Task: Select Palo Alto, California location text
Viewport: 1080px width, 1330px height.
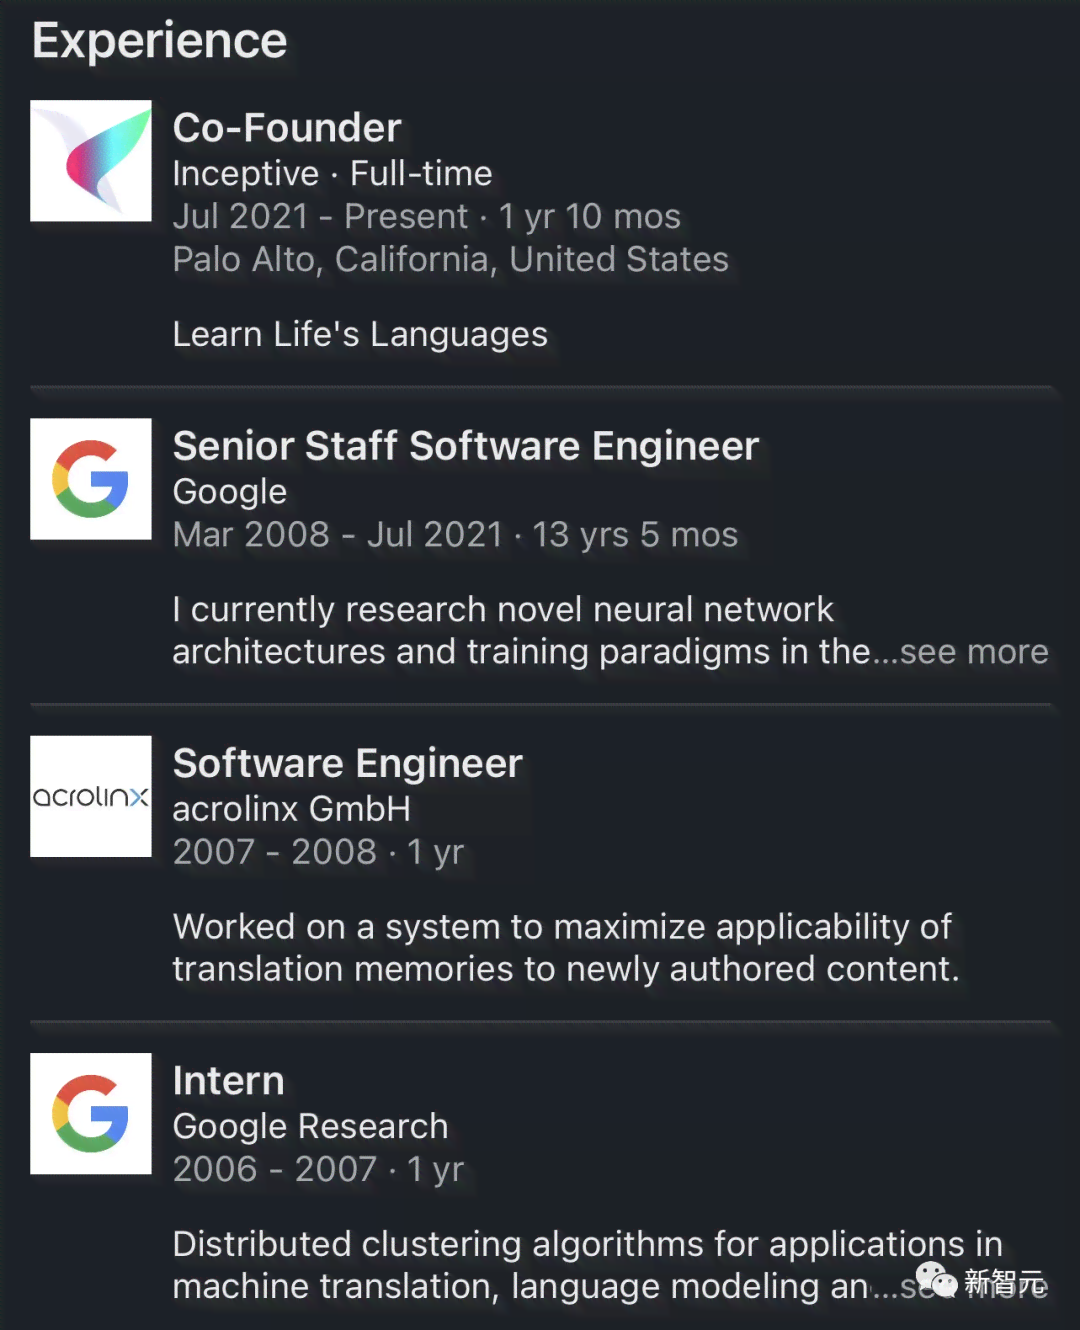Action: (x=451, y=260)
